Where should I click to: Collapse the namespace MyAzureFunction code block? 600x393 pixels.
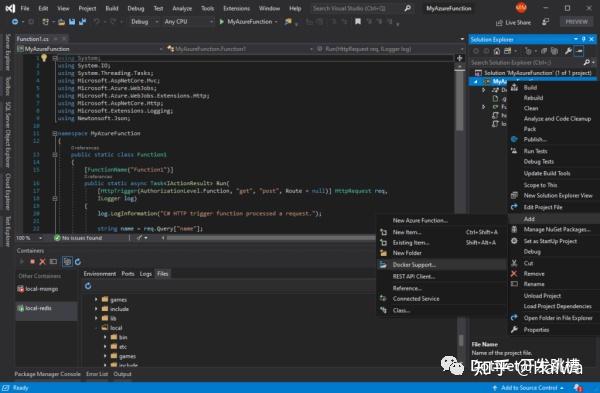(55, 134)
